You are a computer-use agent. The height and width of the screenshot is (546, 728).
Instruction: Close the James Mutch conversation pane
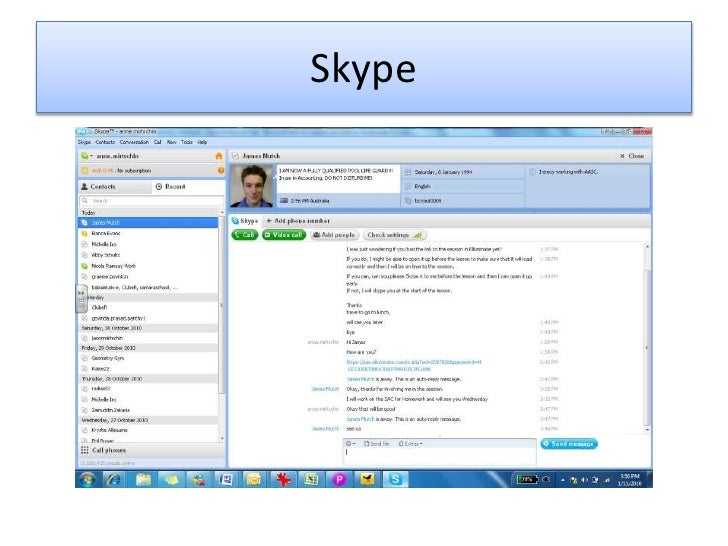point(632,156)
